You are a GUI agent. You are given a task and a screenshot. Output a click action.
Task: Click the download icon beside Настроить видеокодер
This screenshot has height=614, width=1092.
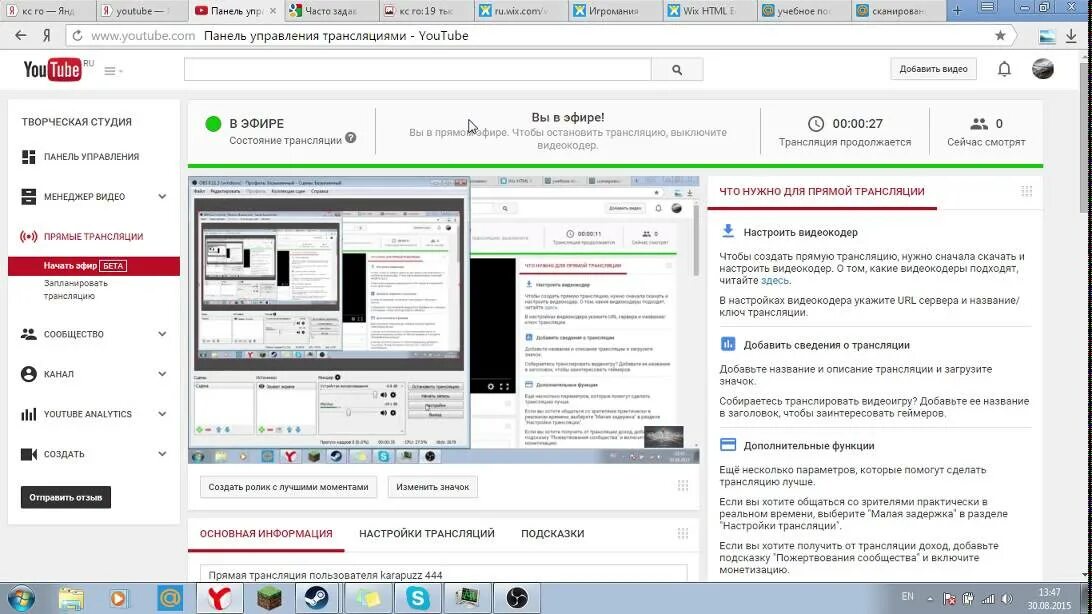(x=728, y=231)
